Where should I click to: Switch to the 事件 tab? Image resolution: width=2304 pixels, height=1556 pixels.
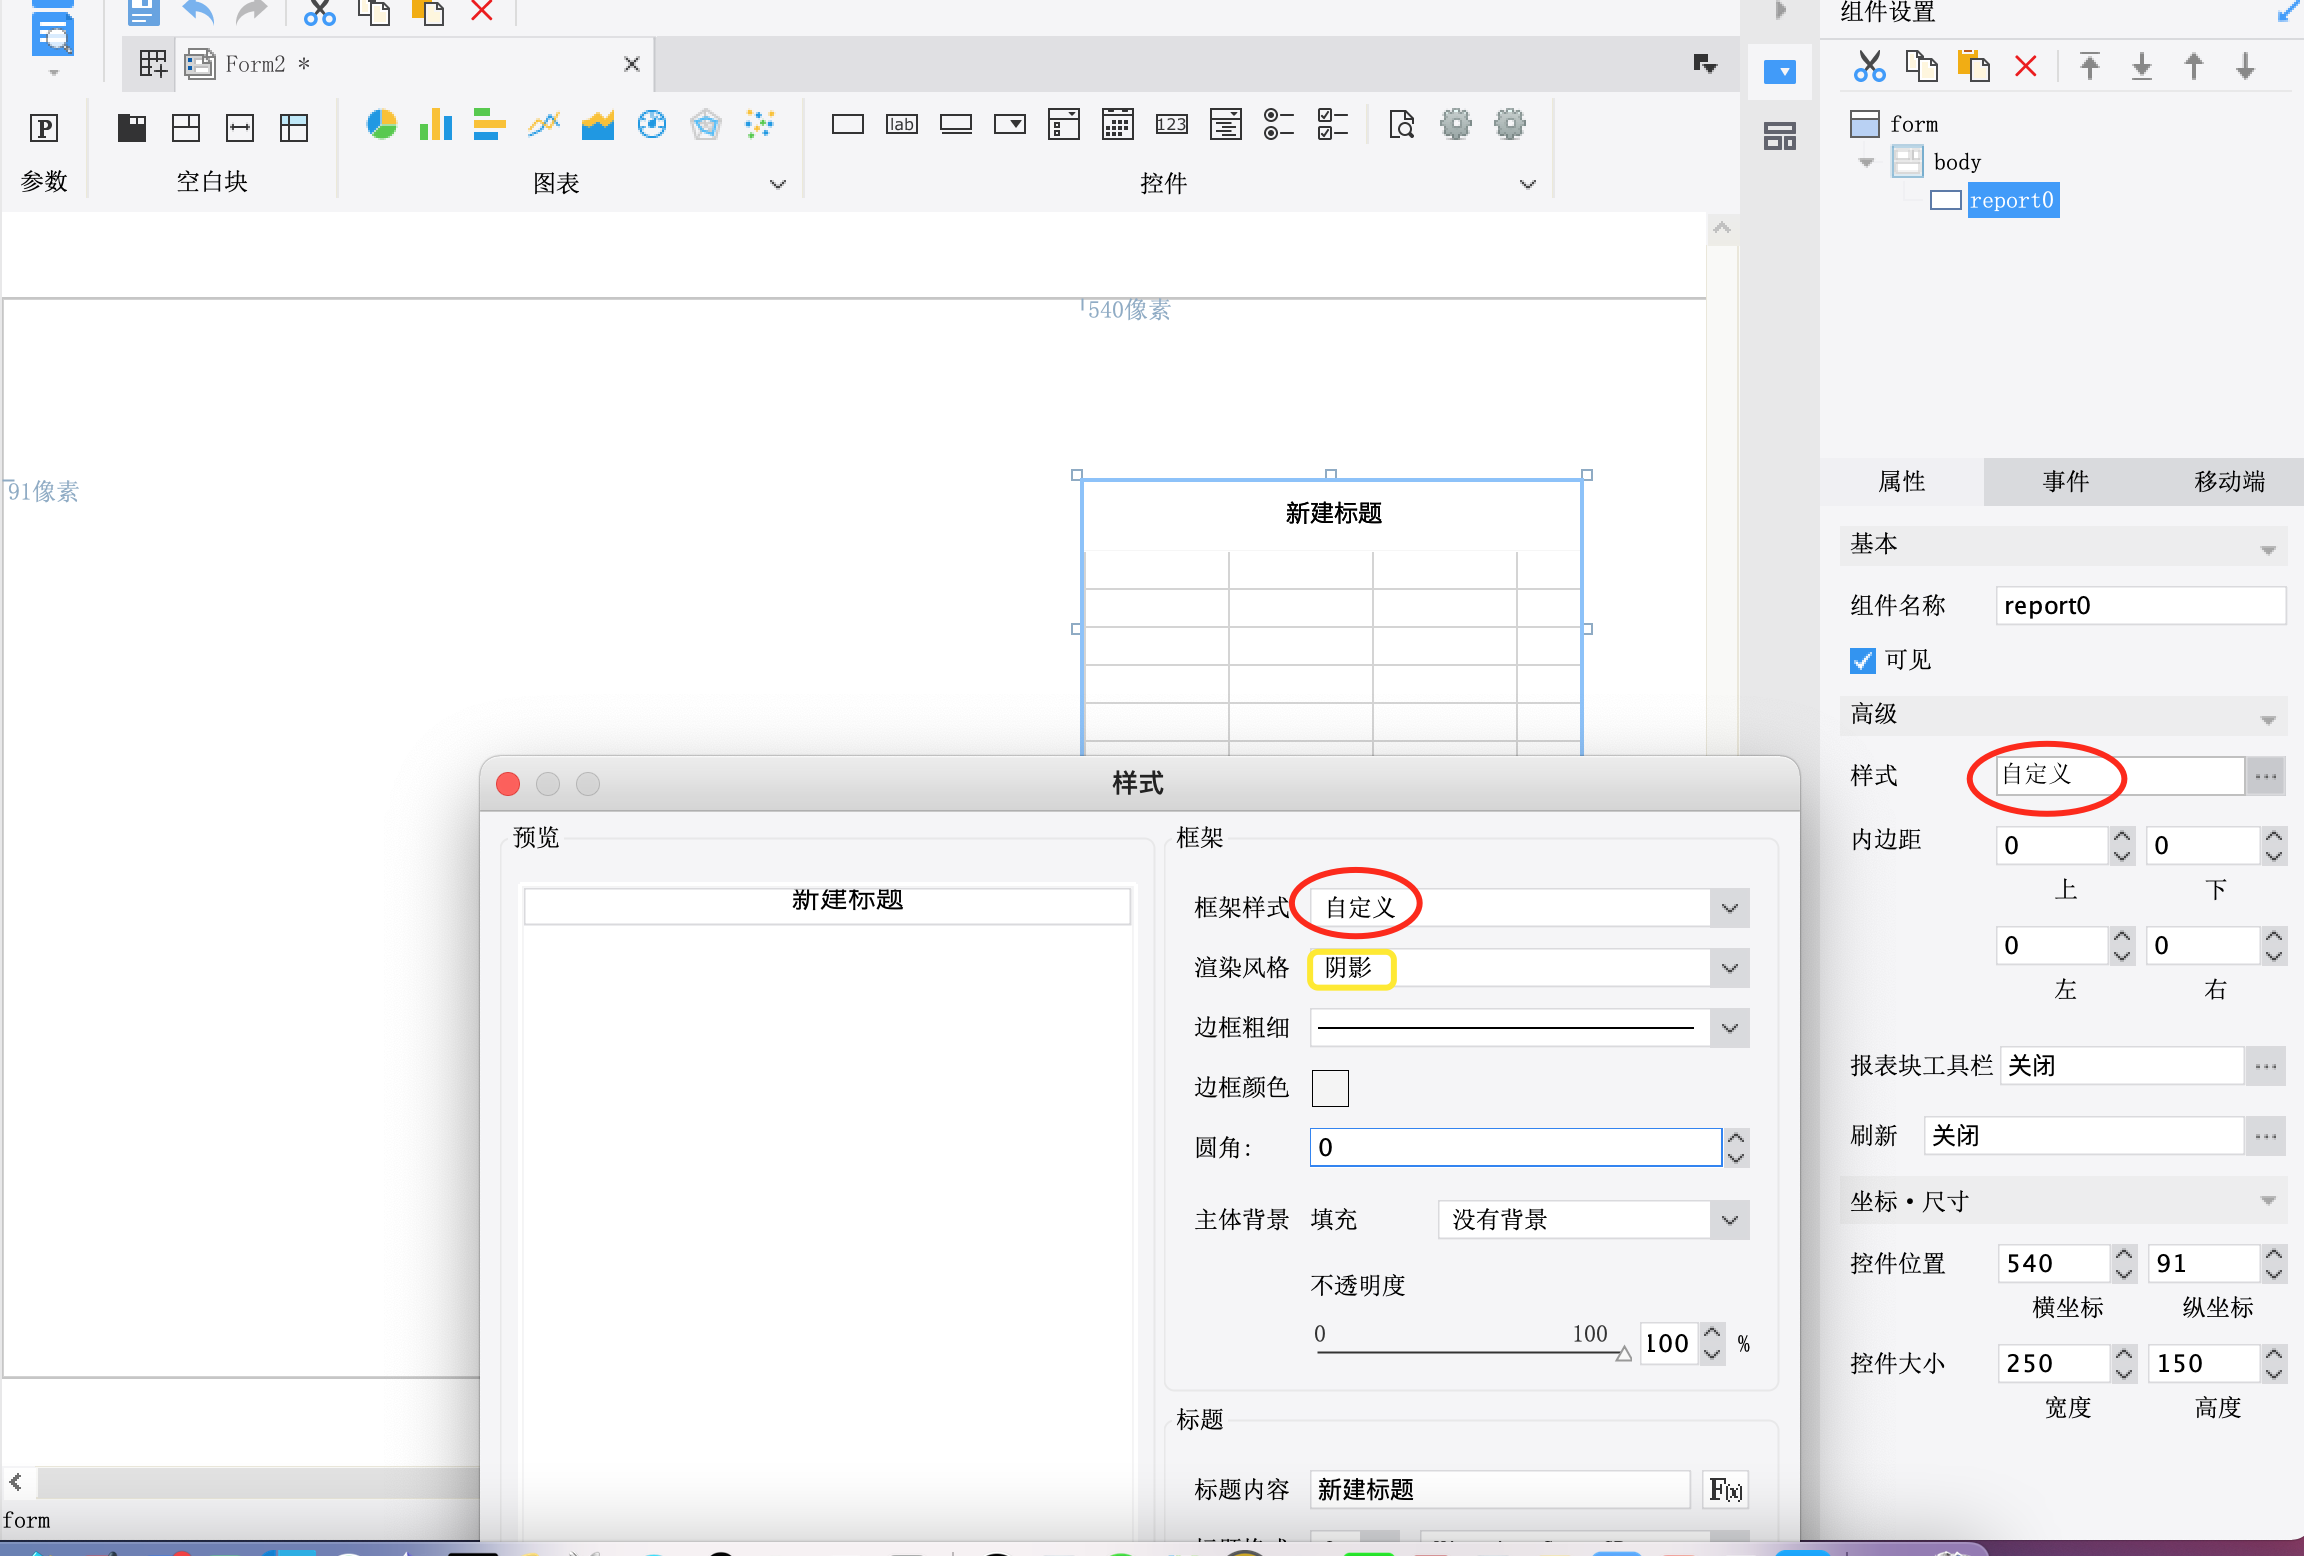2065,482
